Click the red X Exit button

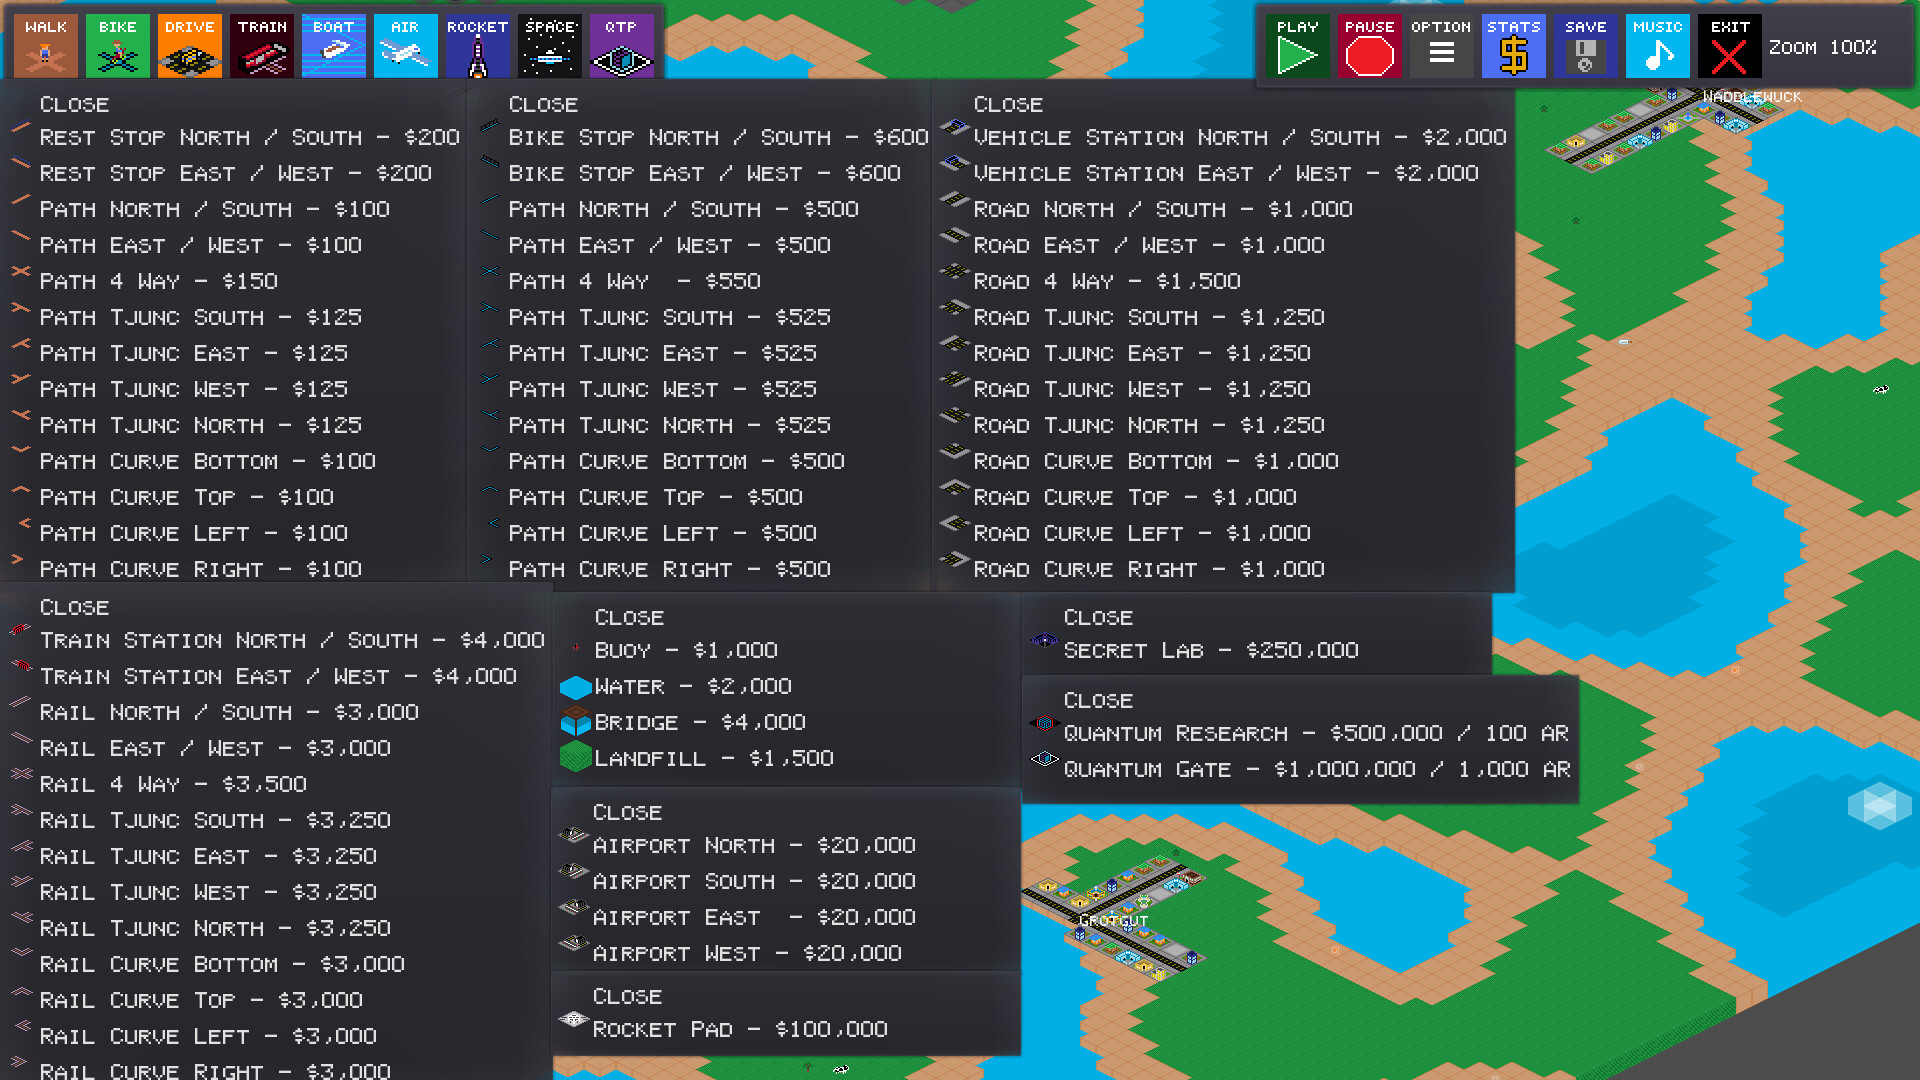coord(1730,46)
